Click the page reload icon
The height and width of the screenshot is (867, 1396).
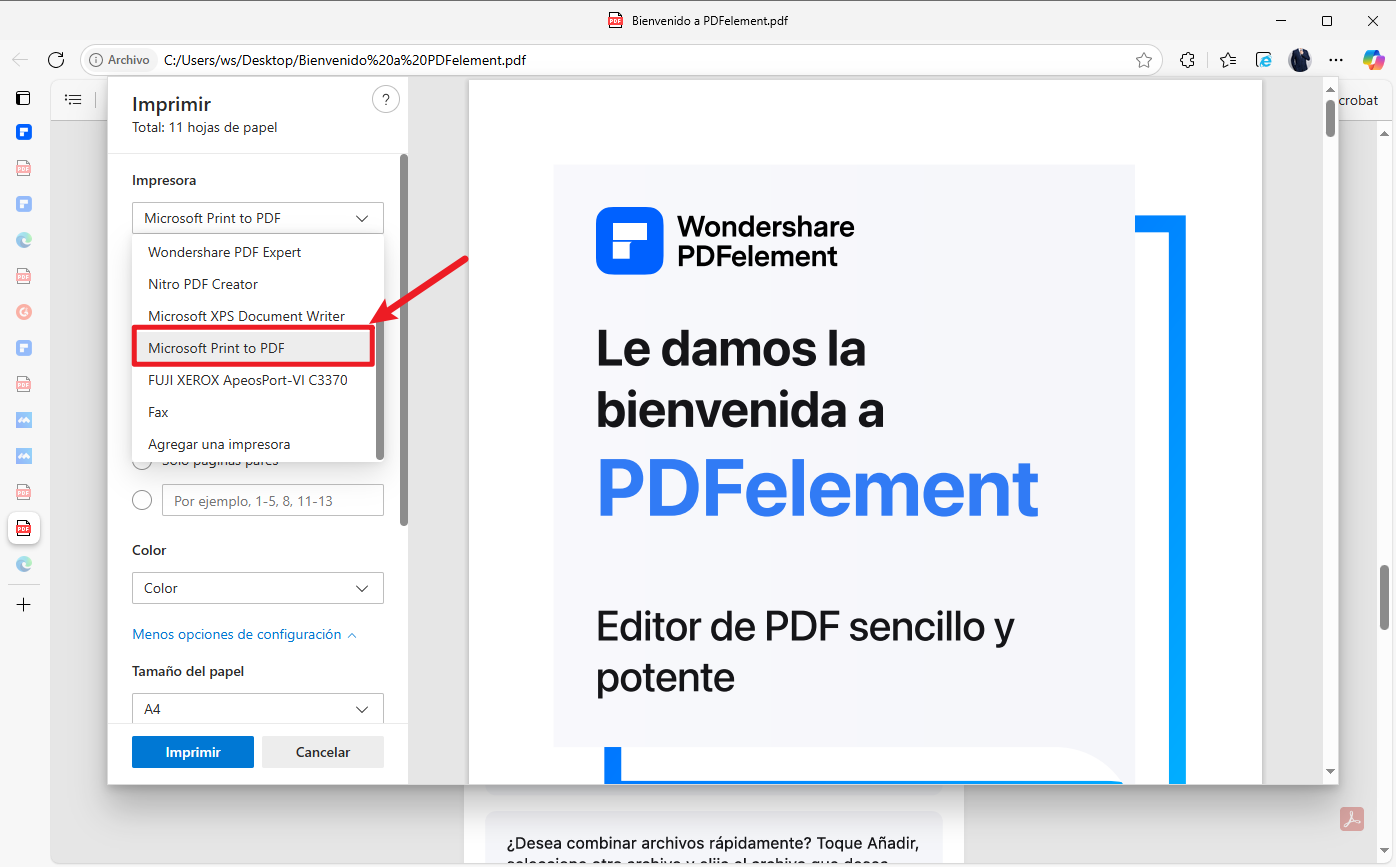coord(56,60)
